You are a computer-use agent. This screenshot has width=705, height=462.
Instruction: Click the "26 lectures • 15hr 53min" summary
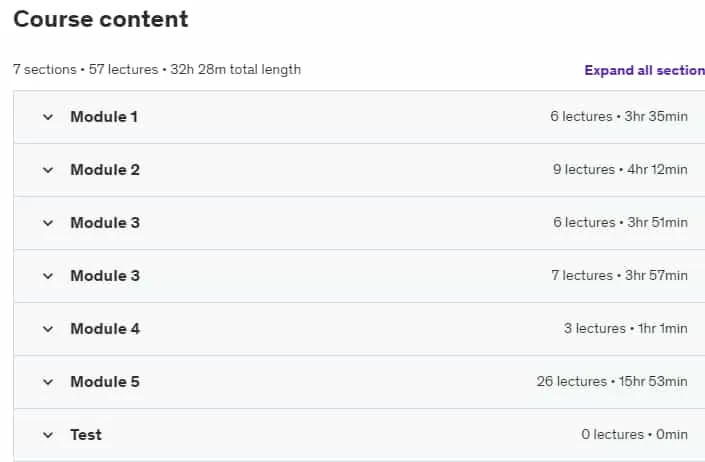point(612,382)
